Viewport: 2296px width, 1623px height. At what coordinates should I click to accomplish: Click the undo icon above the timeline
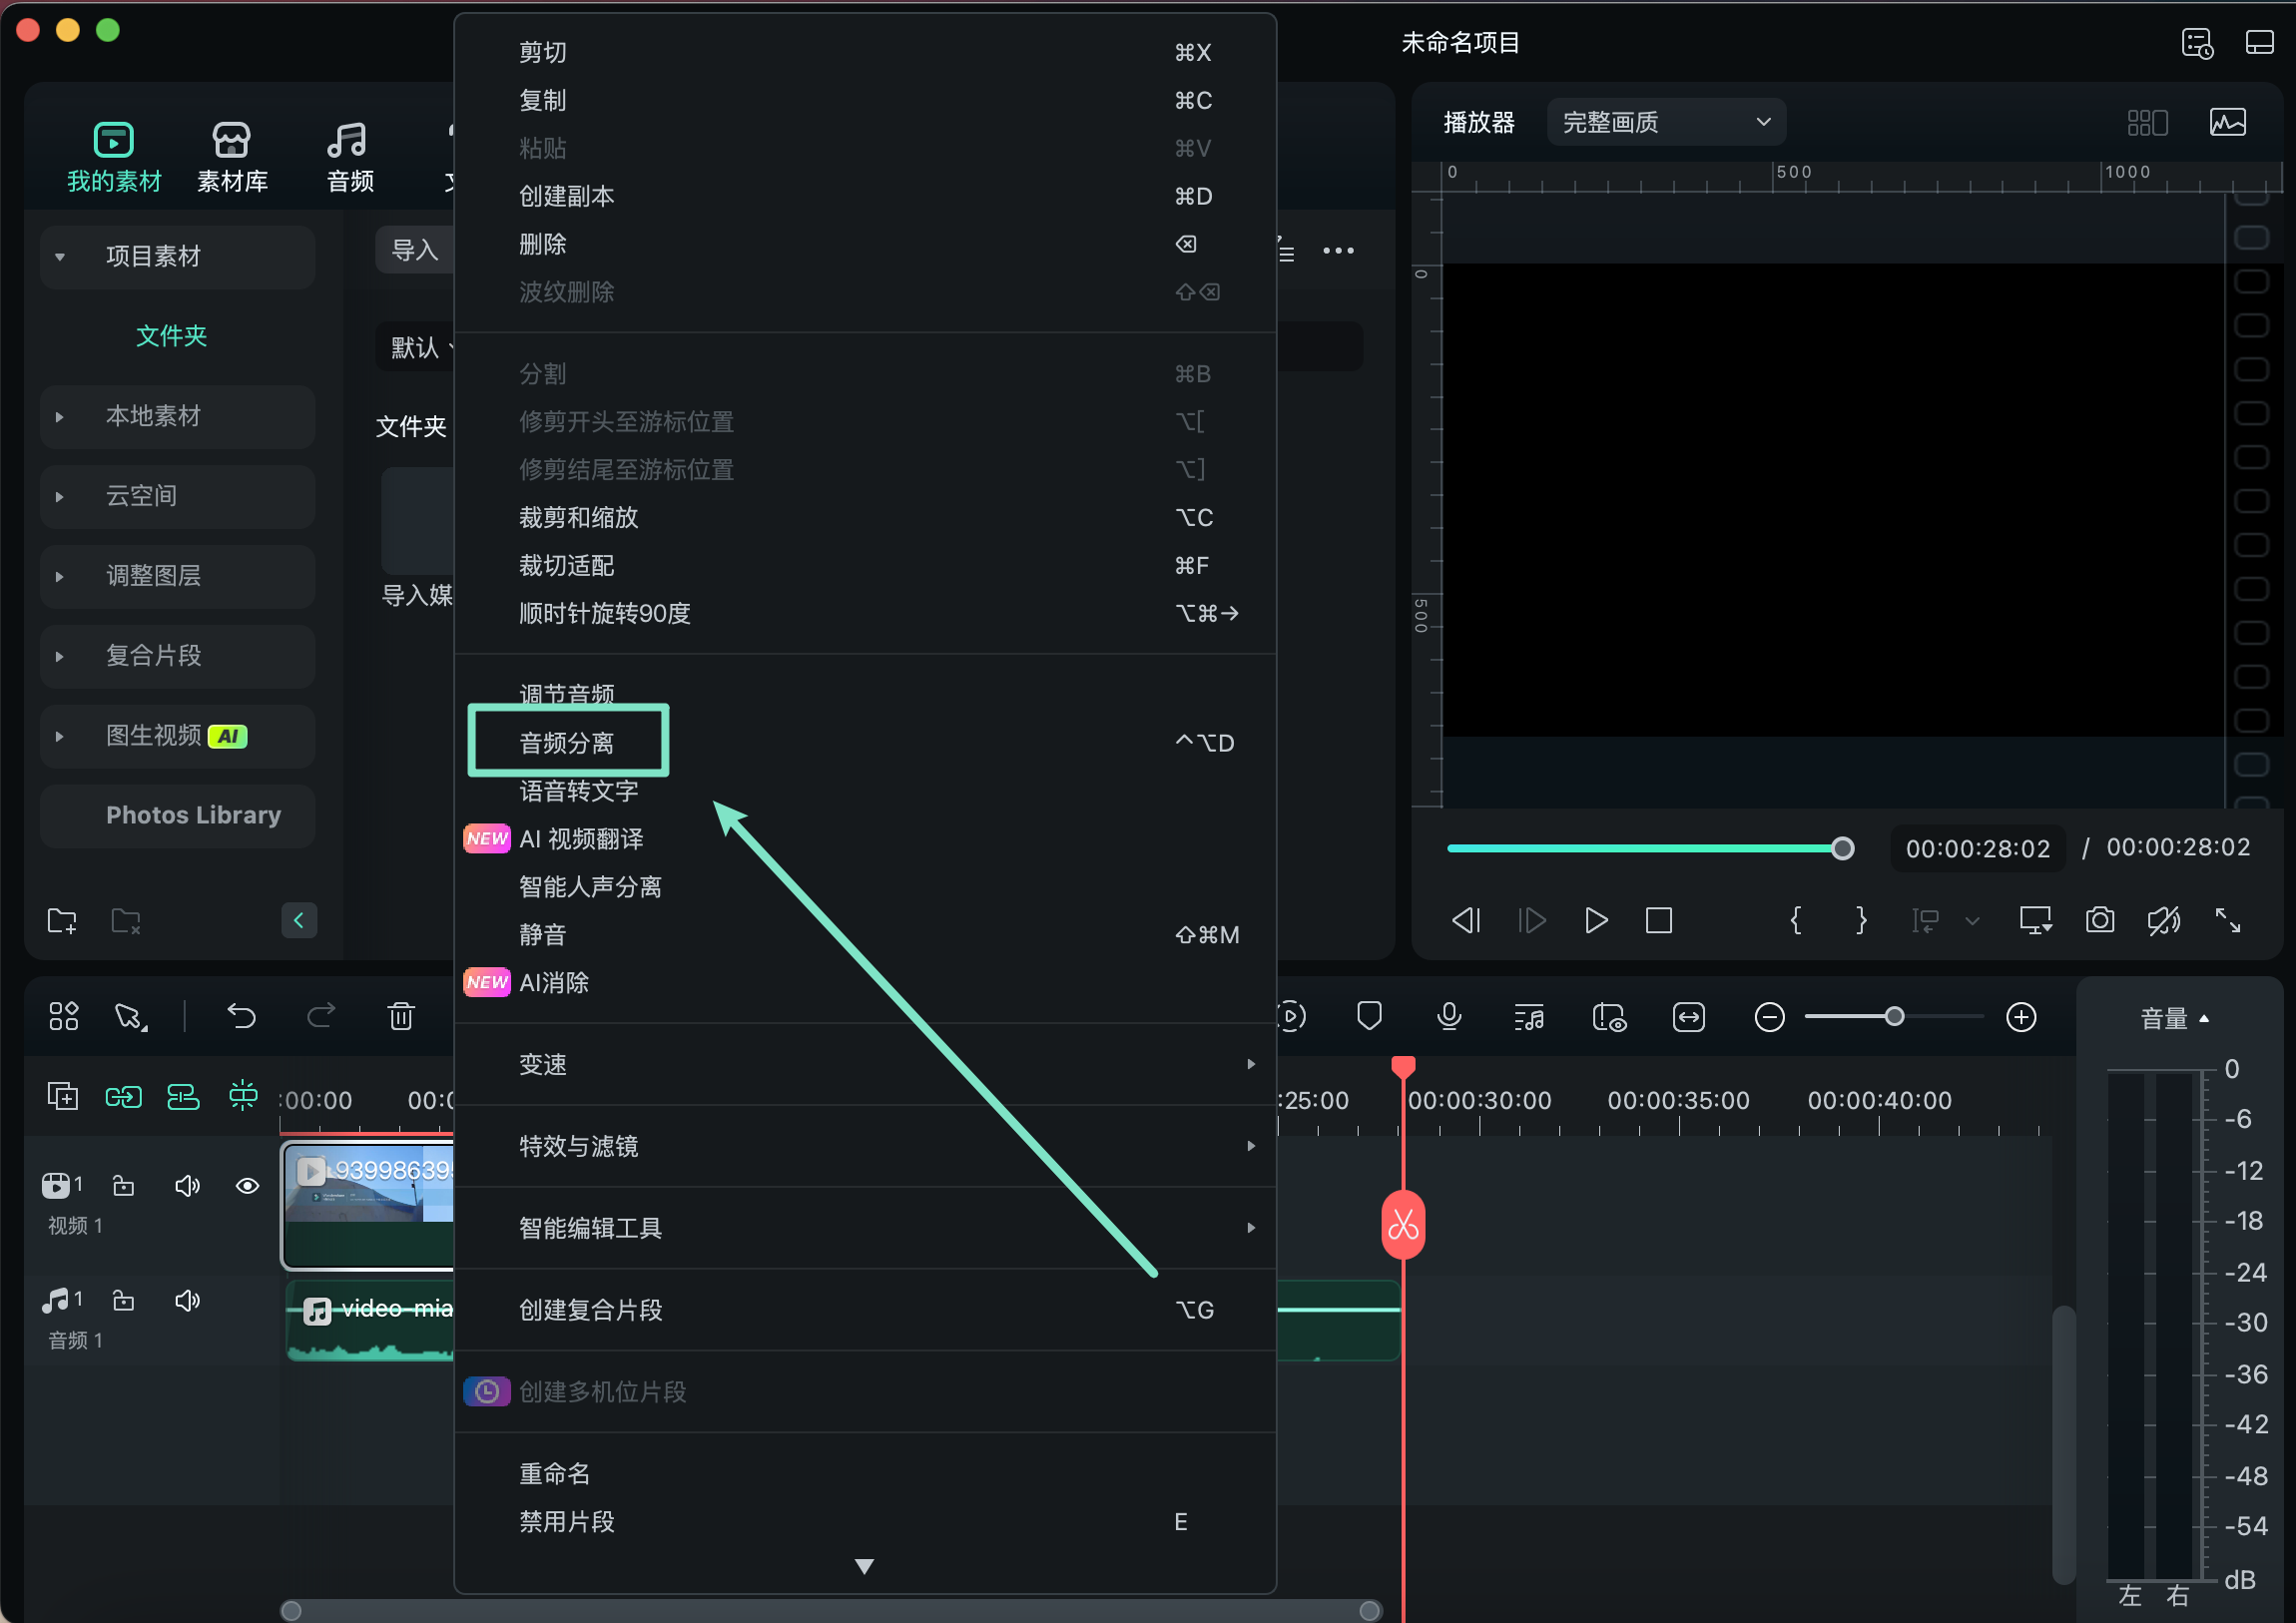pyautogui.click(x=241, y=1016)
